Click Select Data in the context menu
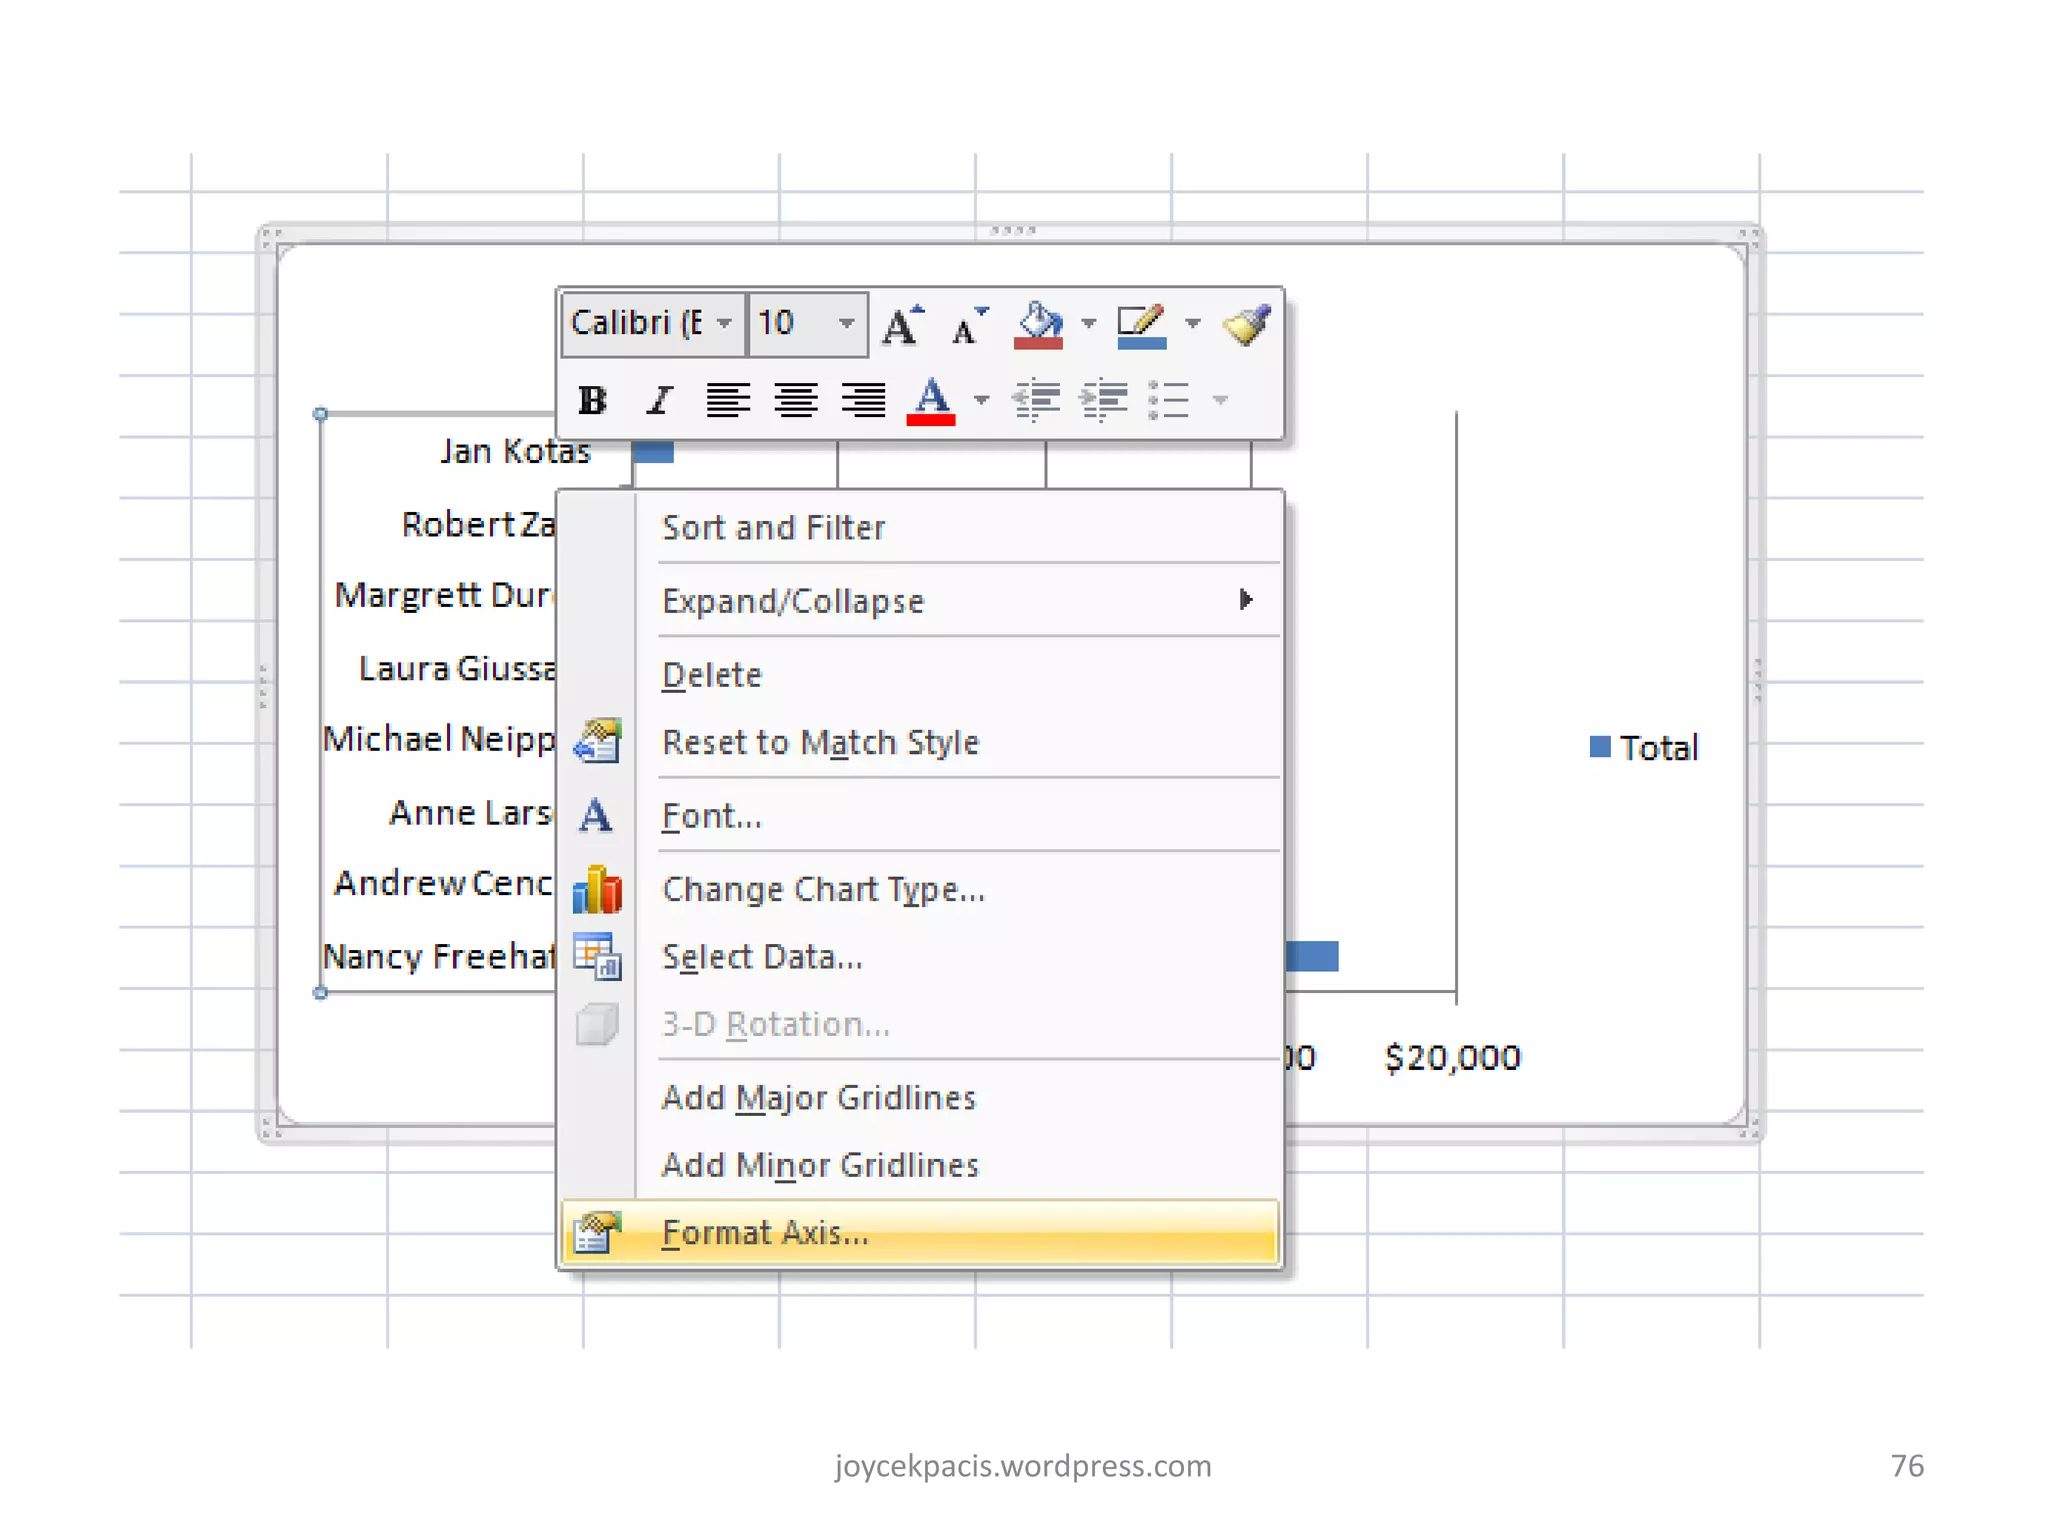 (762, 957)
